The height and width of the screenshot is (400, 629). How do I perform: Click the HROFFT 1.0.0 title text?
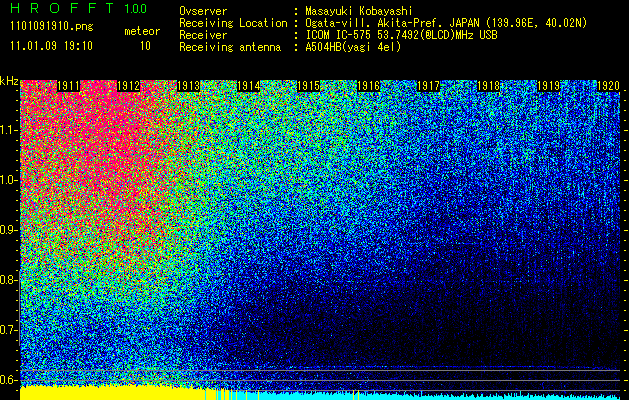click(x=78, y=8)
